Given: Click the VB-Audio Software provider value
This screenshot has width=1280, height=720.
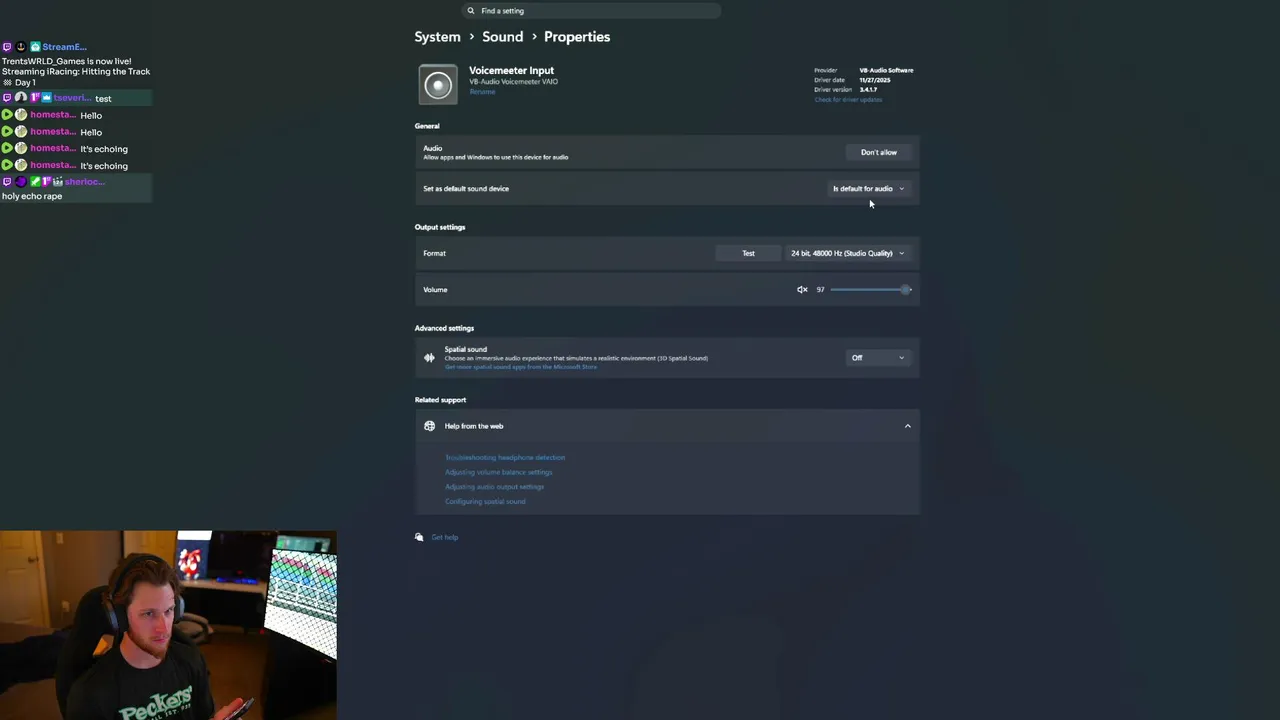Looking at the screenshot, I should [x=886, y=70].
